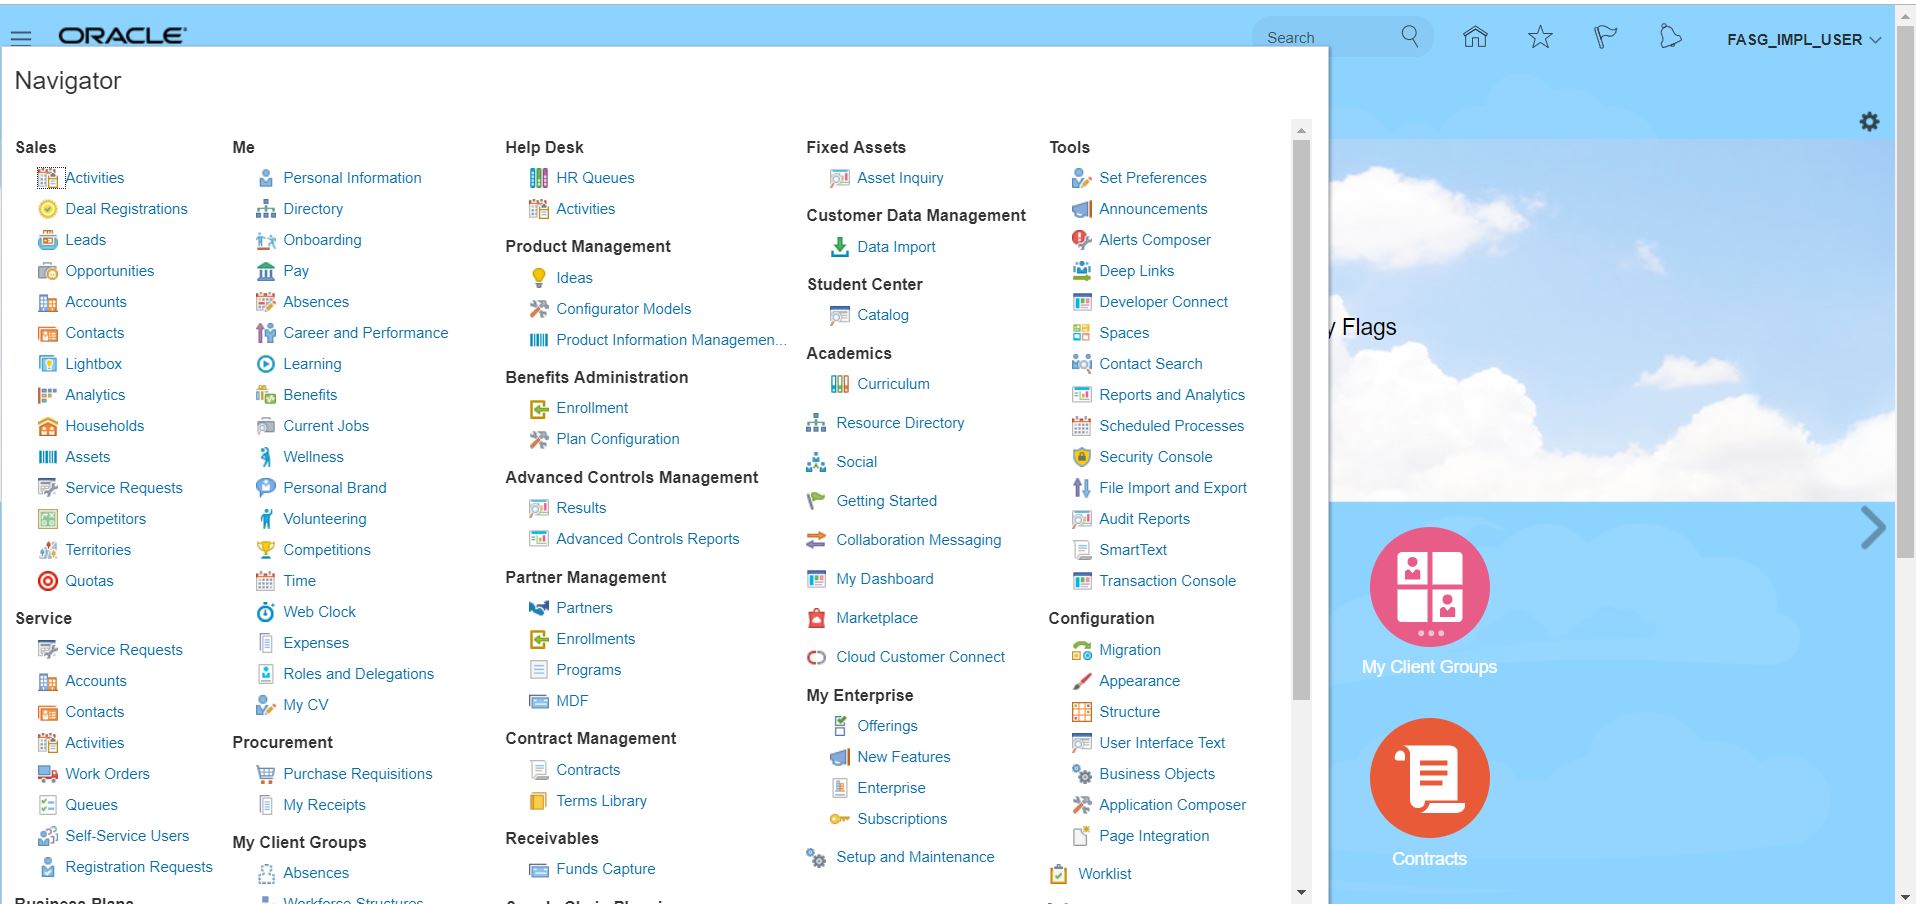
Task: Click the Ideas lightbulb icon
Action: click(x=539, y=278)
